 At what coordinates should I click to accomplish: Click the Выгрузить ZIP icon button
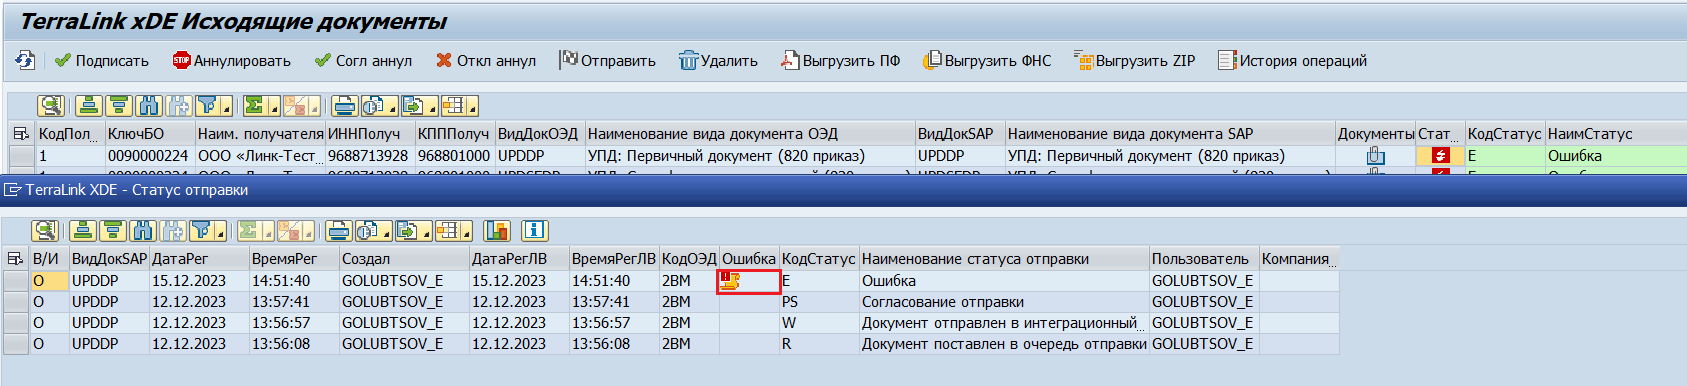[x=1134, y=61]
